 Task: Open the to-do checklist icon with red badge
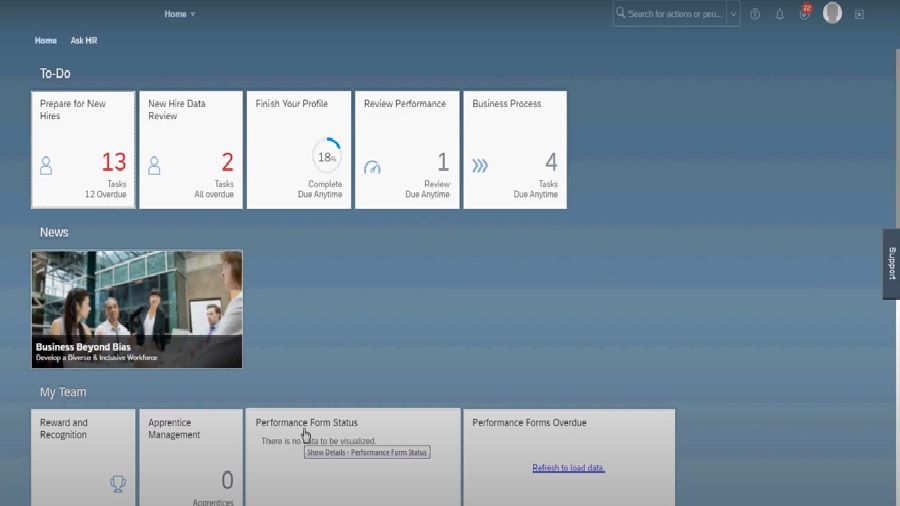coord(805,13)
